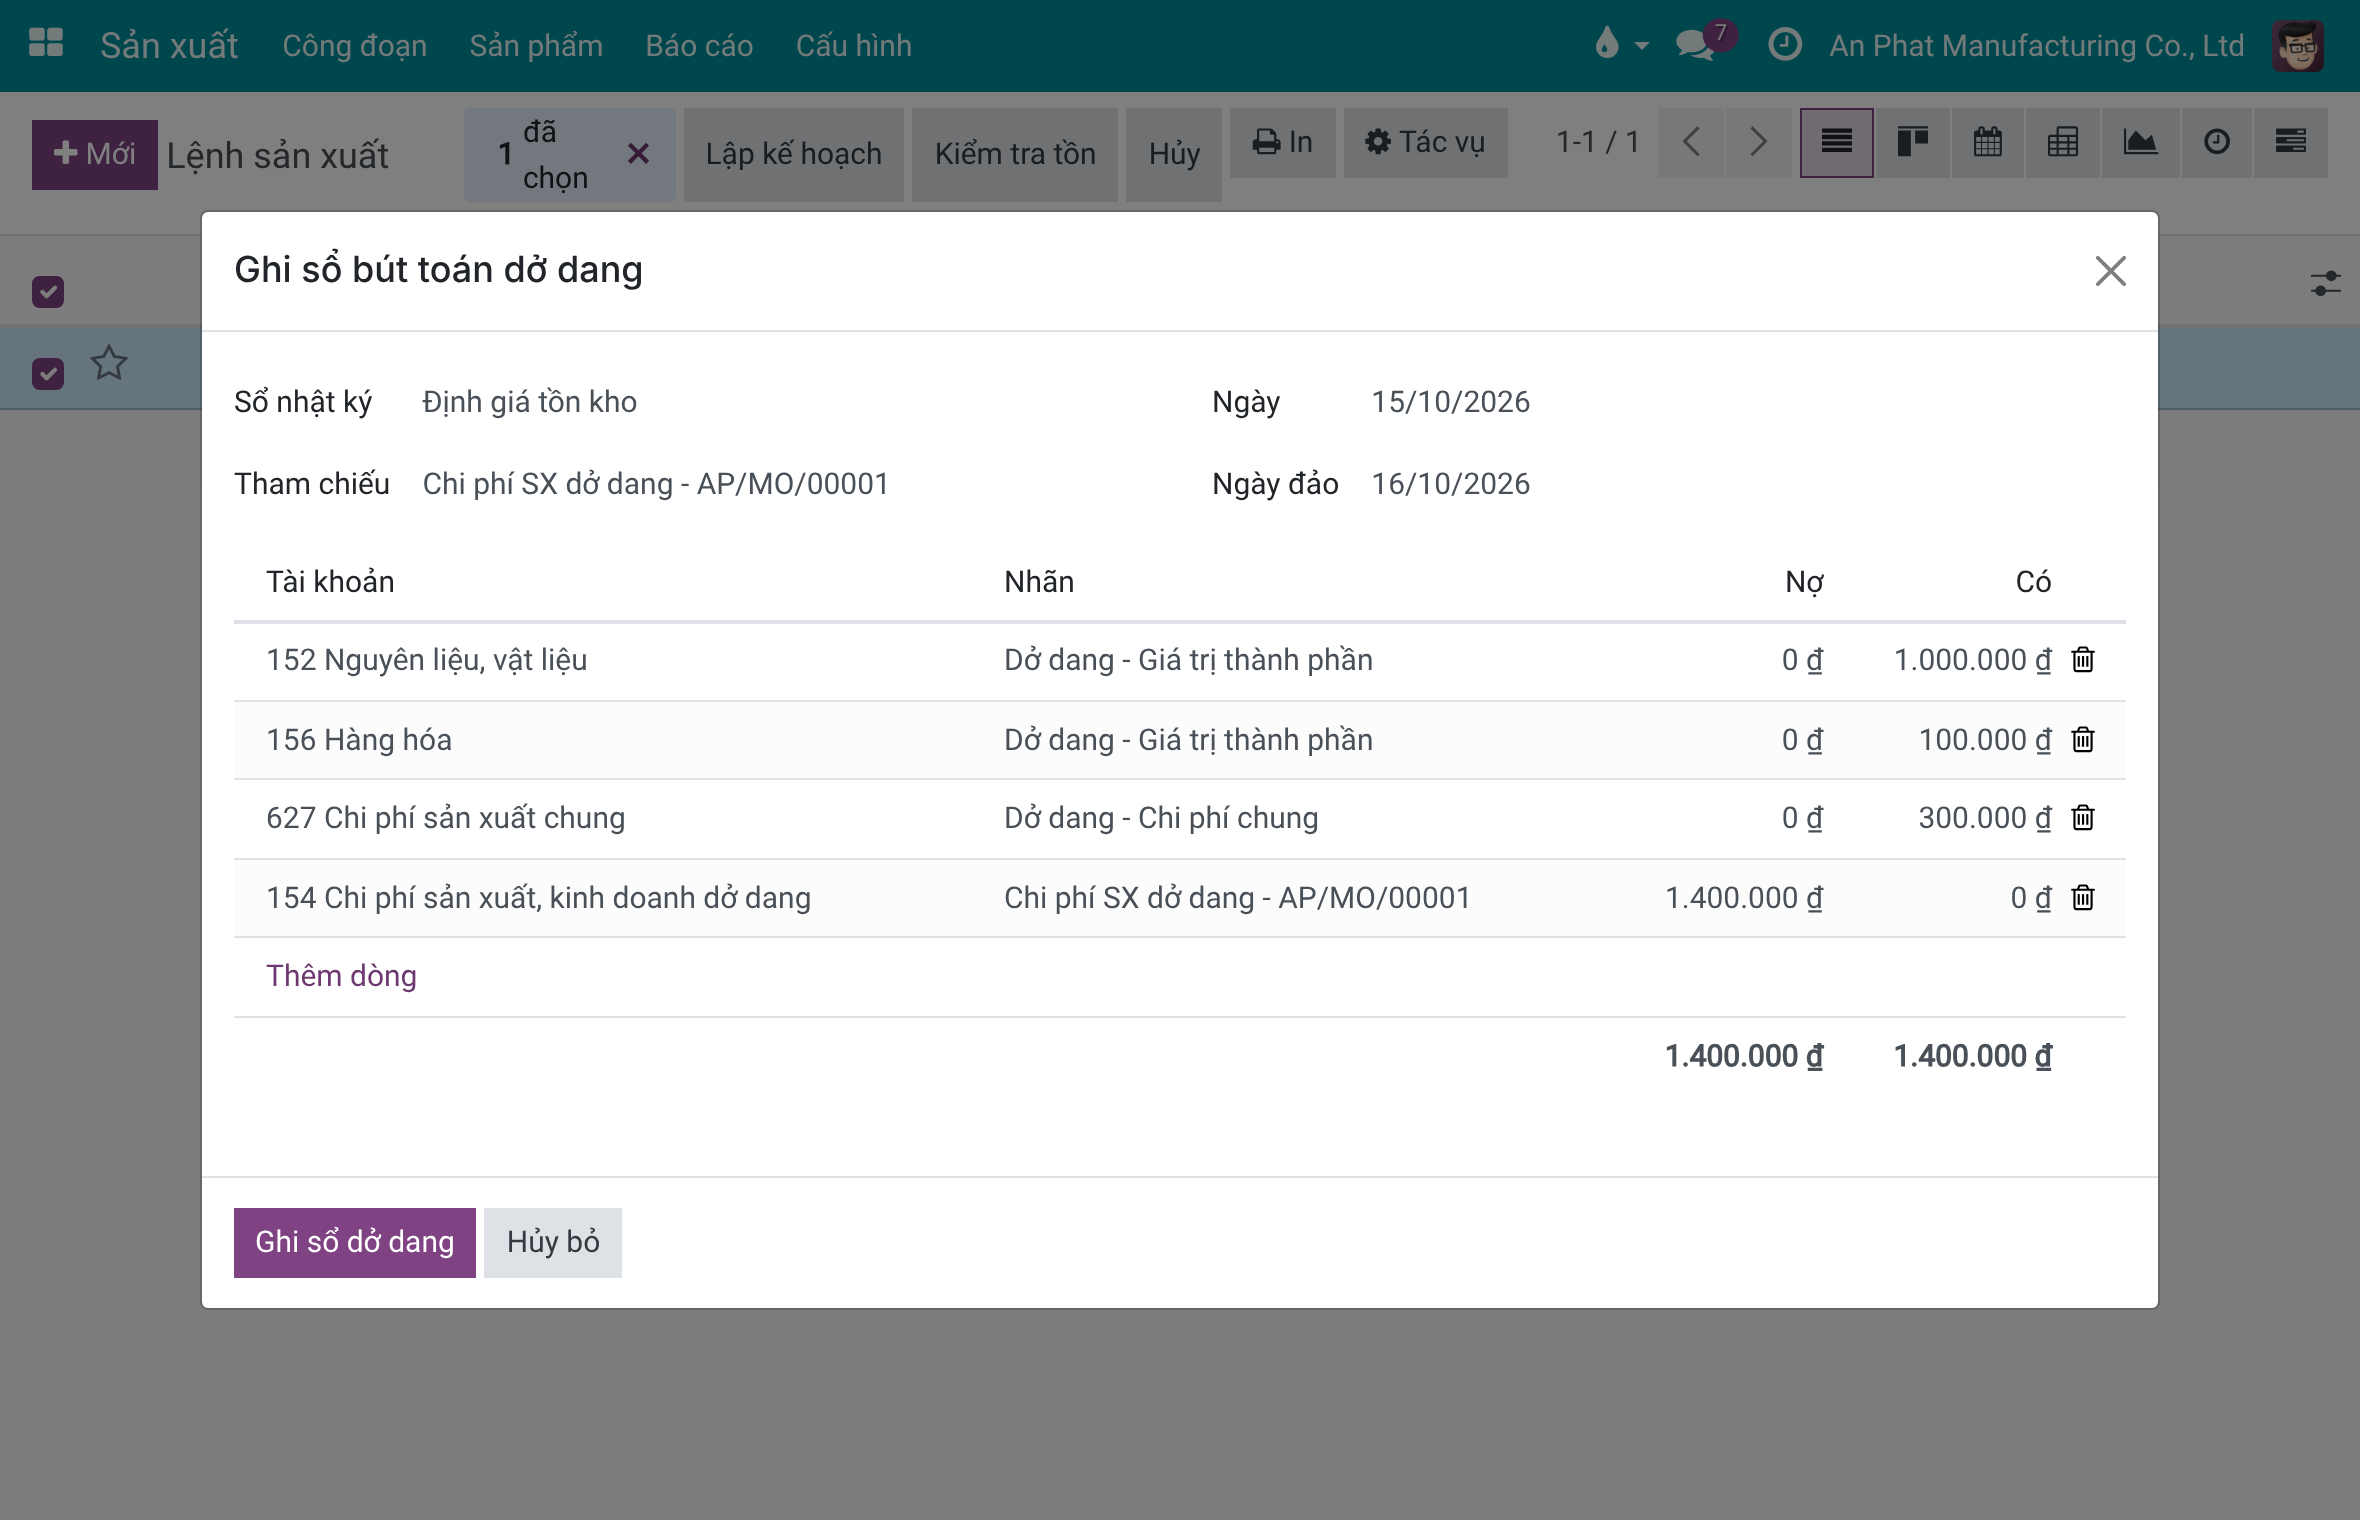Uncheck the selected manufacturing order row
The width and height of the screenshot is (2360, 1520).
[x=48, y=373]
